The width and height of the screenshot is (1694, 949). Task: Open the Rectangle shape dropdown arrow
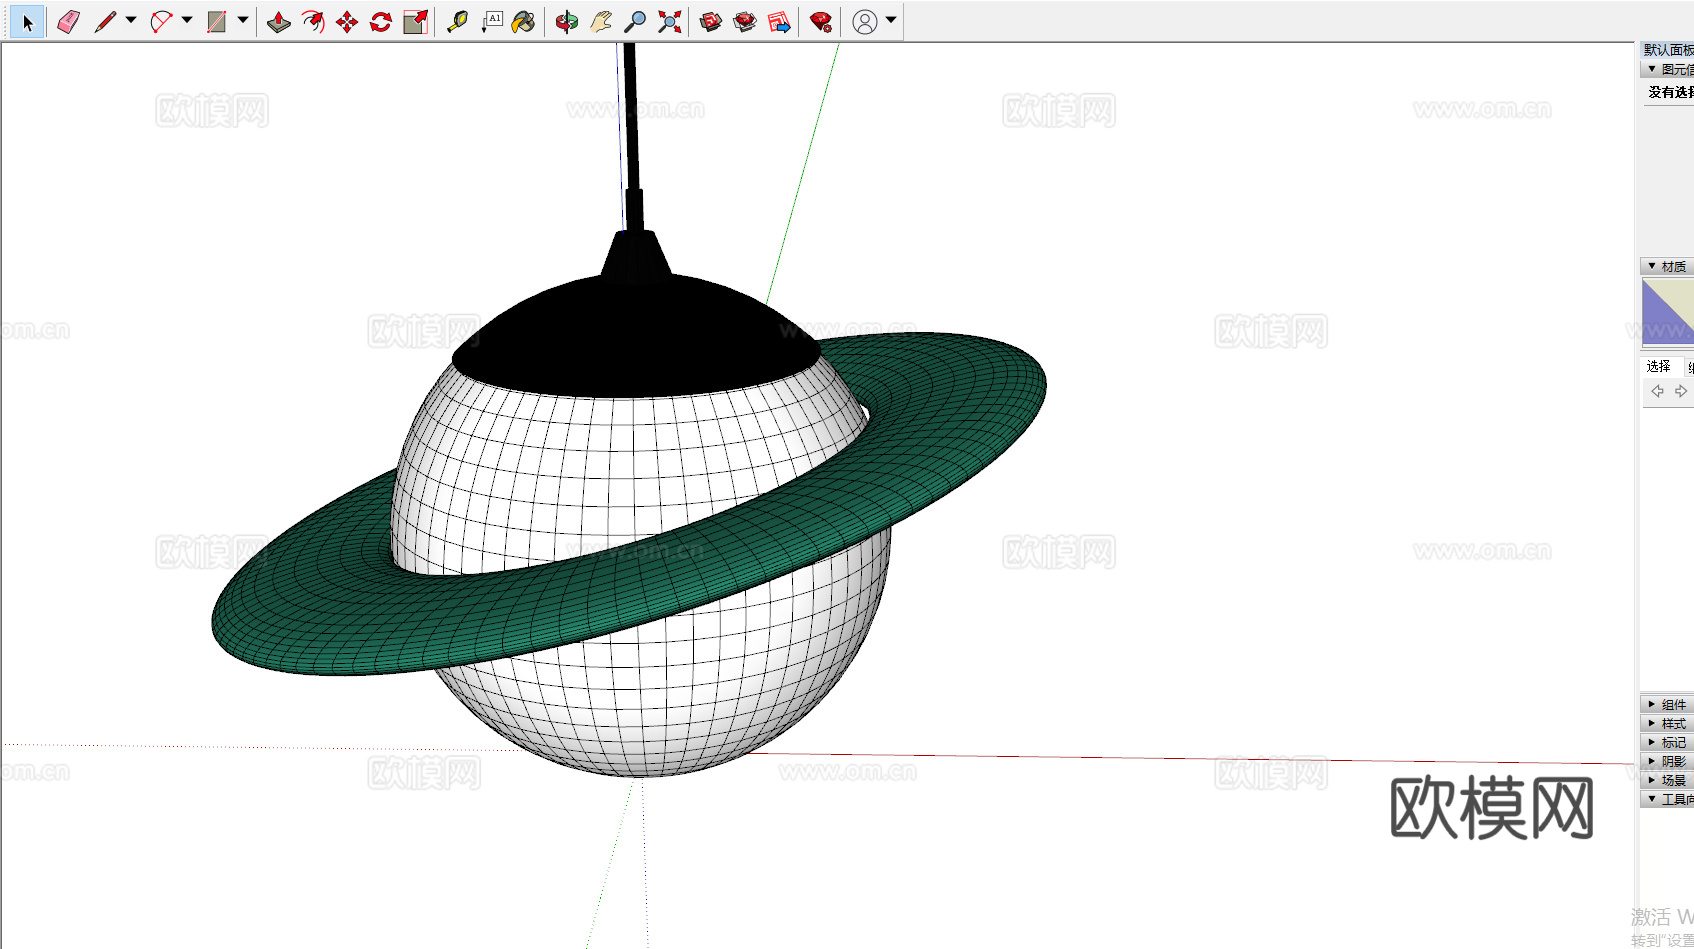243,20
